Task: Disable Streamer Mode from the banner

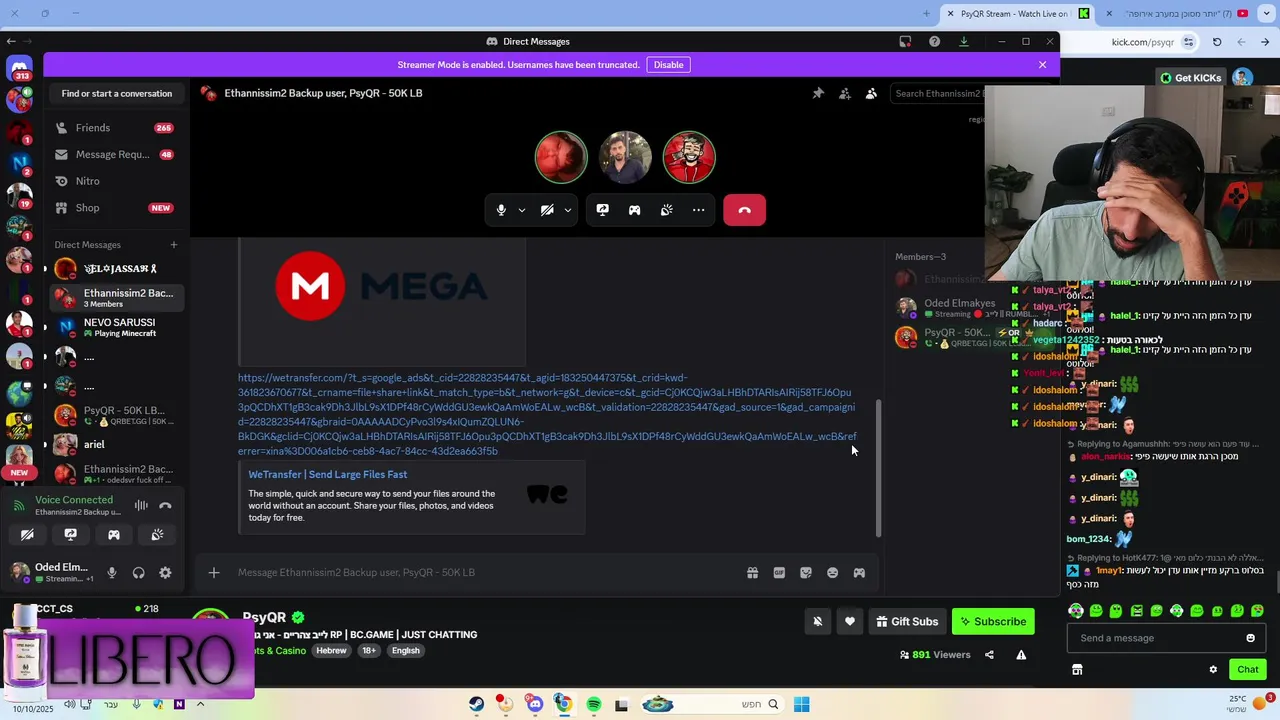Action: [x=668, y=65]
